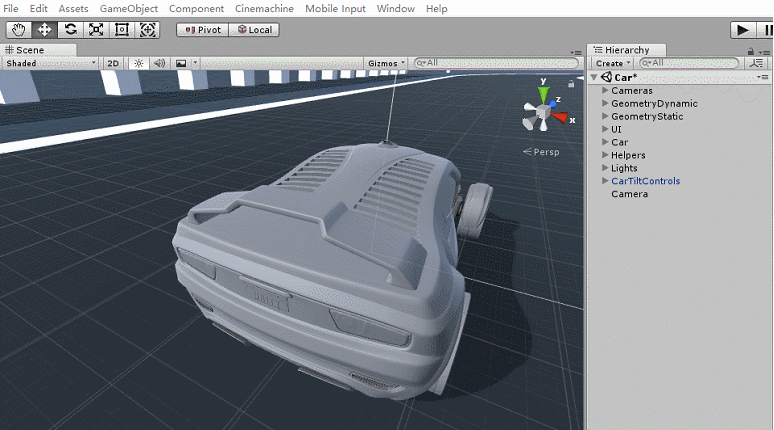This screenshot has width=774, height=430.
Task: Select Lights in the Hierarchy
Action: click(624, 168)
